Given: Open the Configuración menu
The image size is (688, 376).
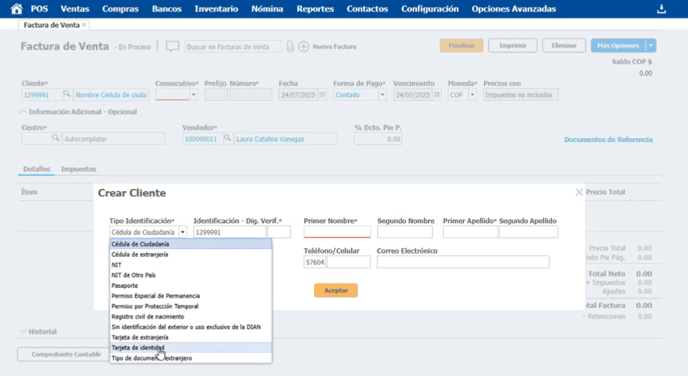Looking at the screenshot, I should [x=430, y=9].
